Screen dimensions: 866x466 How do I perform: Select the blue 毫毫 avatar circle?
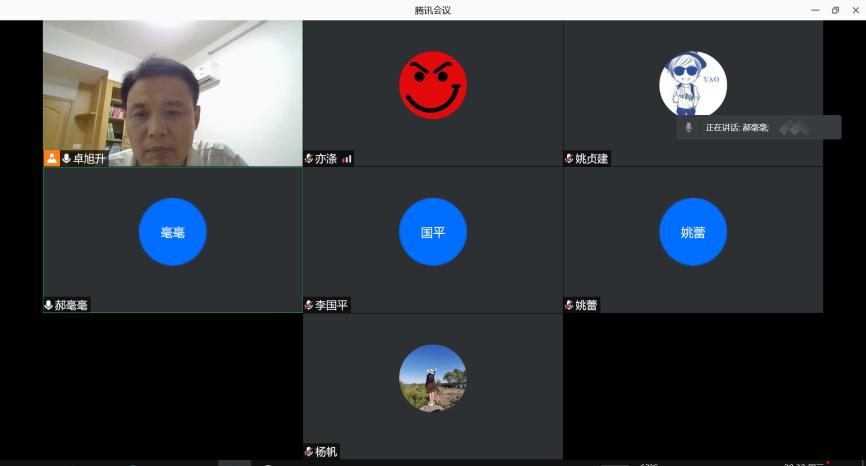coord(172,232)
